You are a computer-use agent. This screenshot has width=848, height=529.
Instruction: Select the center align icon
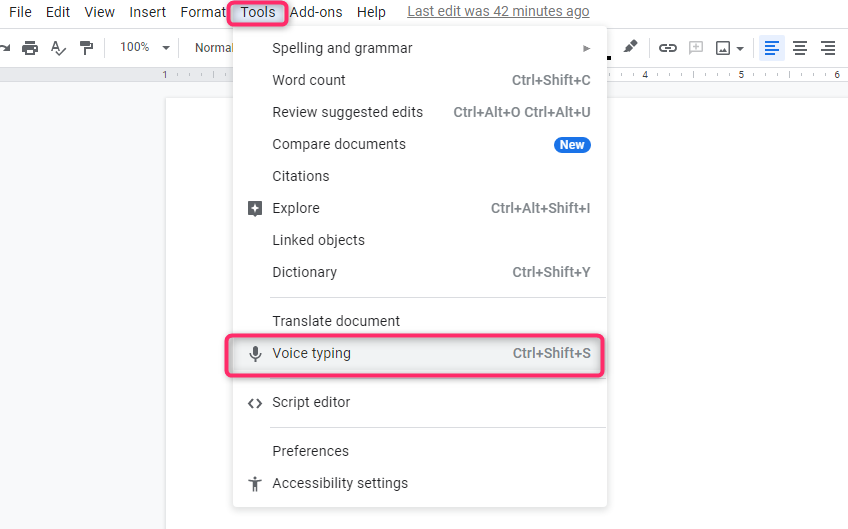coord(800,48)
